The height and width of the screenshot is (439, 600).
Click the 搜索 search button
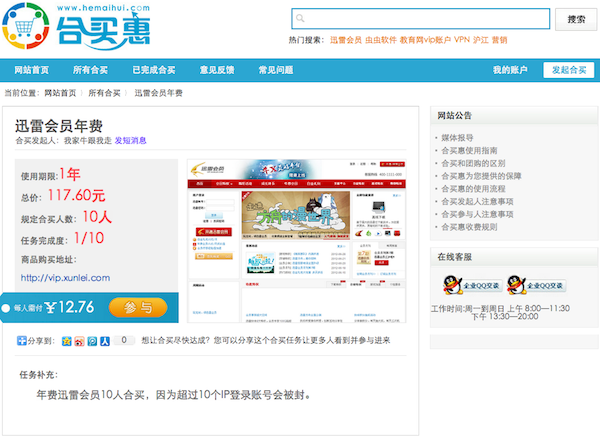576,19
